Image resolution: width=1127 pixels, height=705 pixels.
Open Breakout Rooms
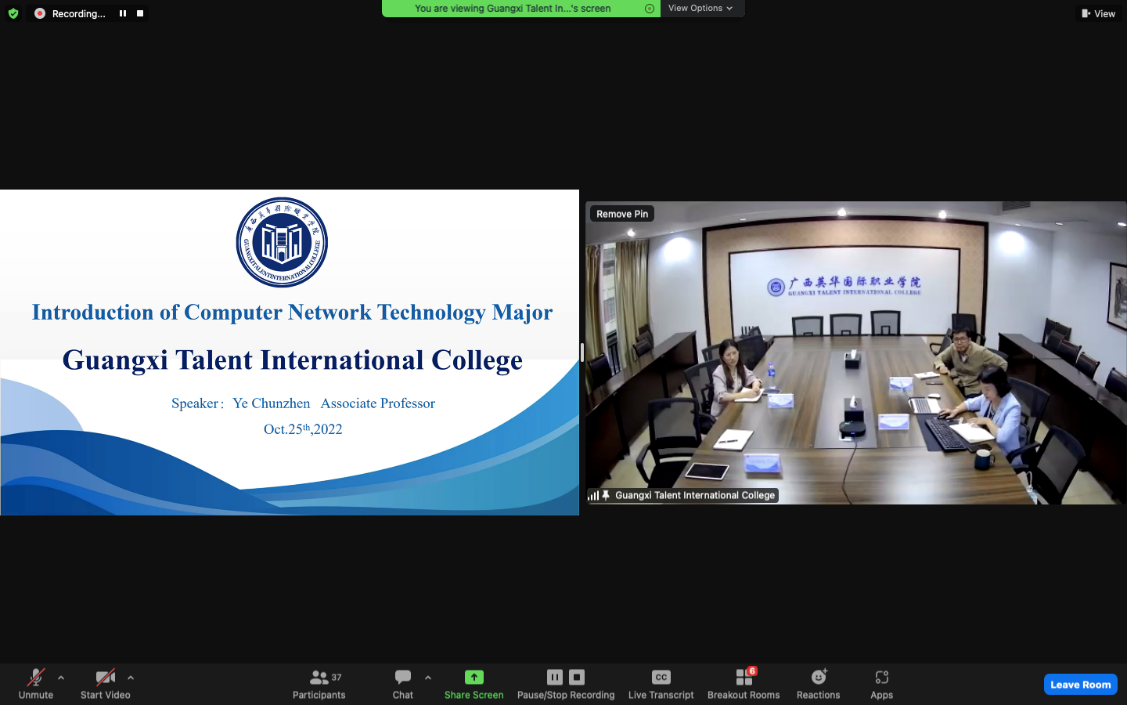(743, 683)
